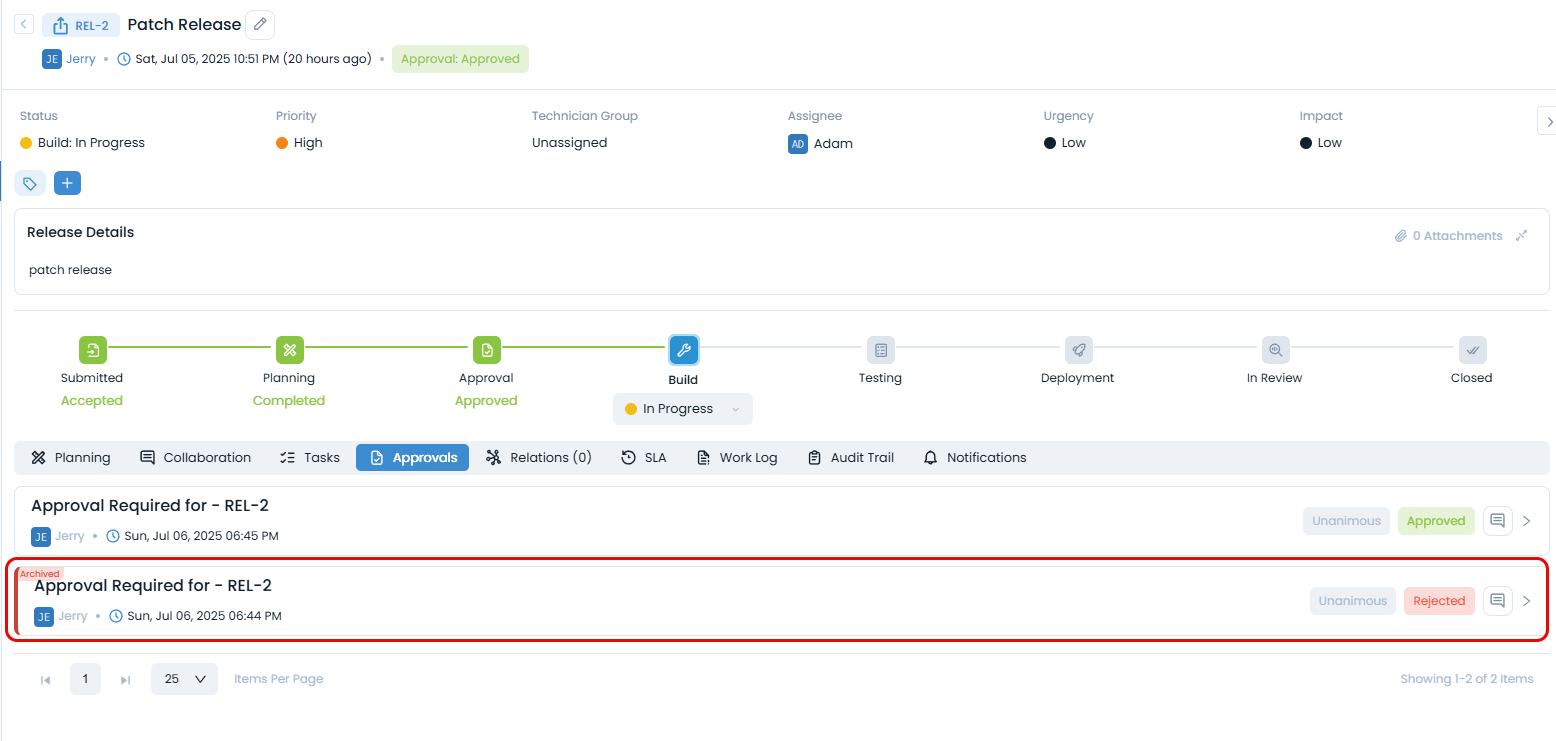The width and height of the screenshot is (1556, 741).
Task: Click the green Build stage progress connector
Action: pyautogui.click(x=585, y=350)
